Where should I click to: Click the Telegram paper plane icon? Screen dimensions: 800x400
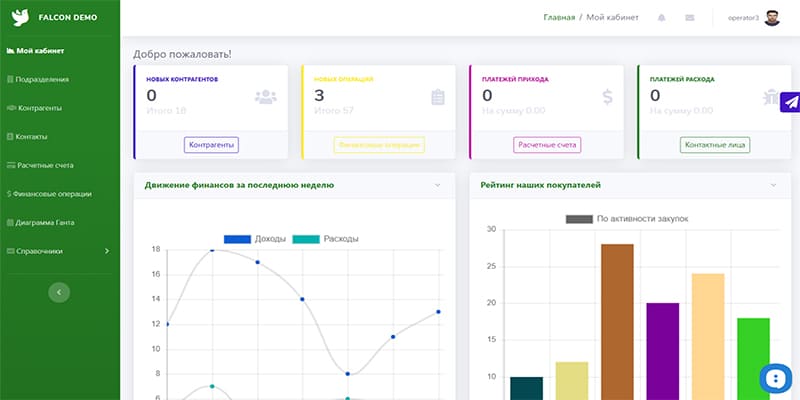[789, 102]
